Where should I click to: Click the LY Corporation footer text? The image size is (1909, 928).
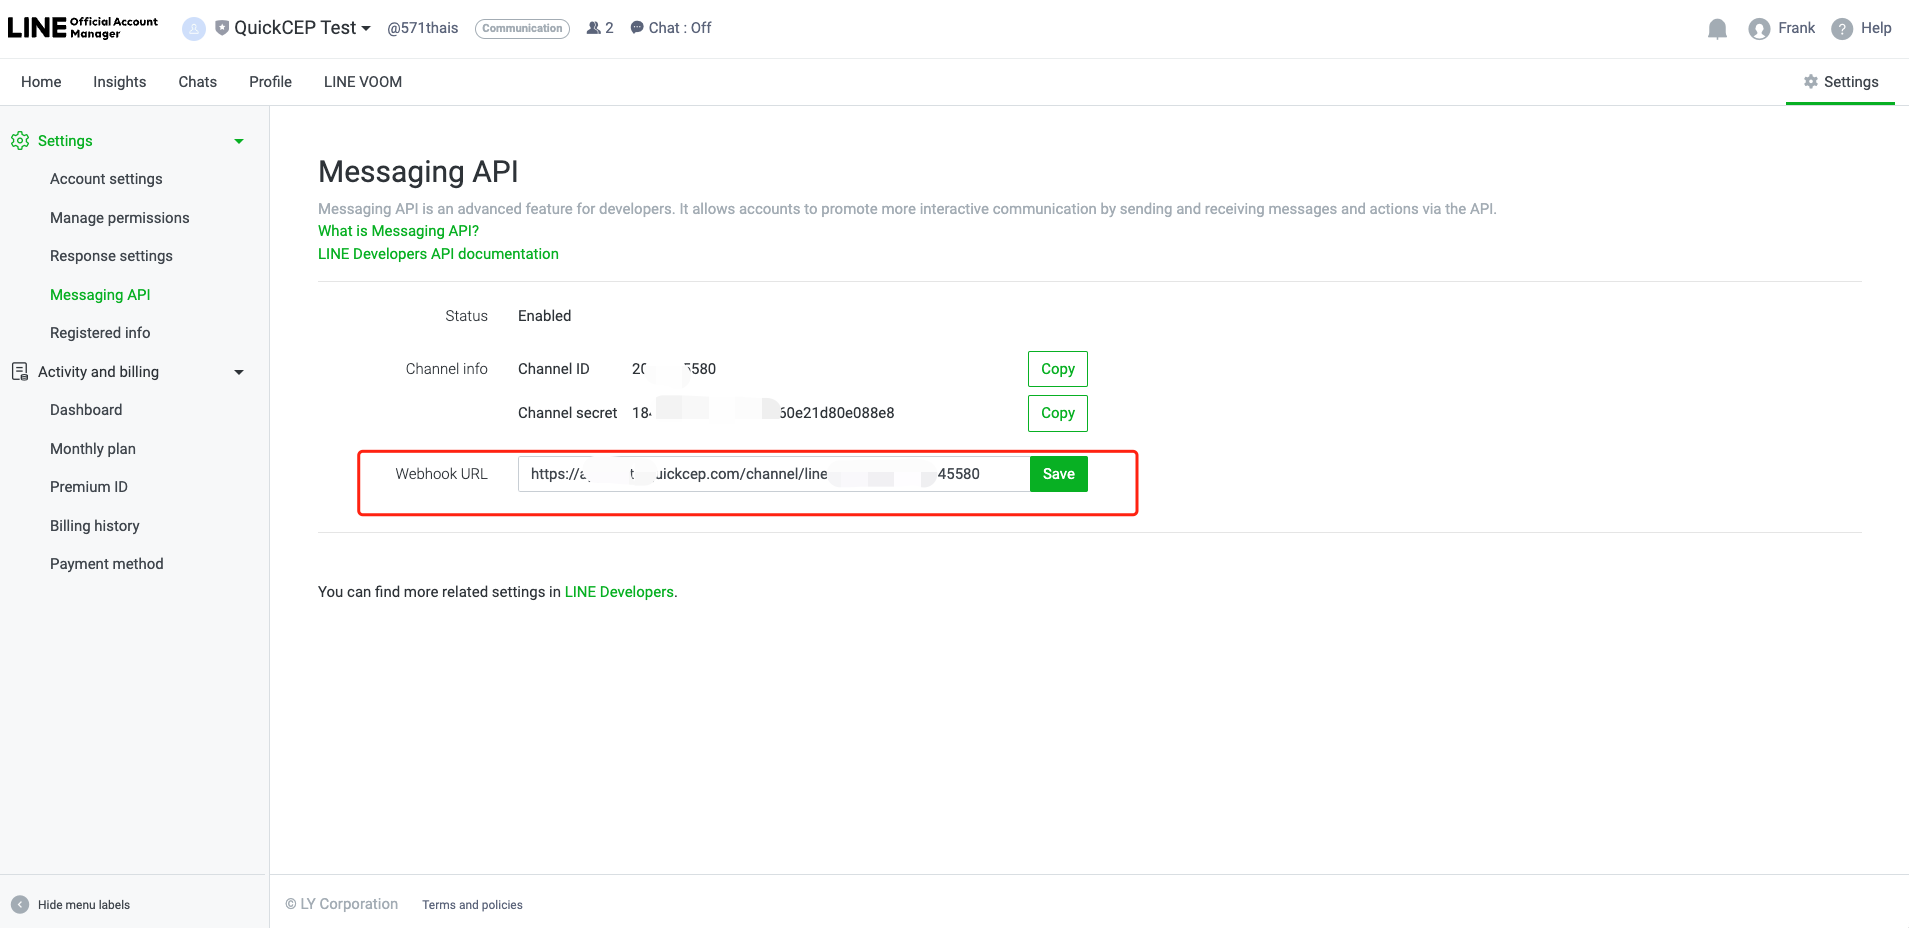342,904
